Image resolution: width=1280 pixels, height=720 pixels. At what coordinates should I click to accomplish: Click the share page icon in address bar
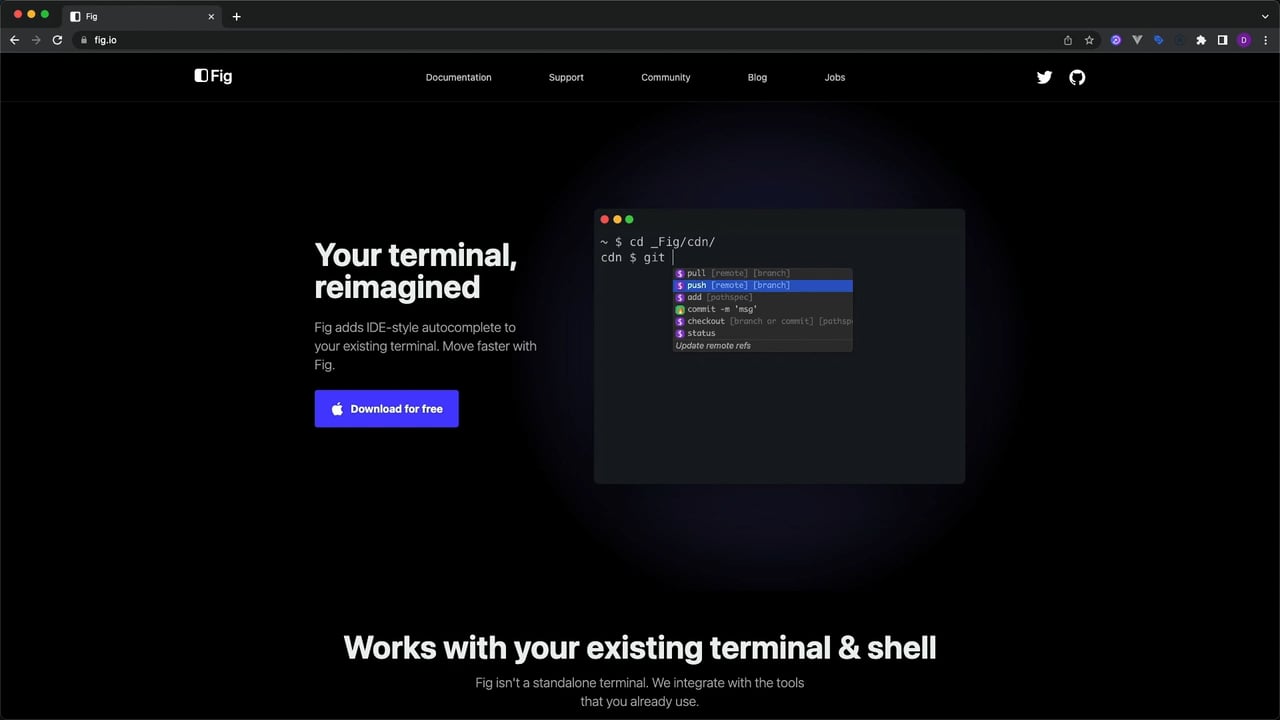[1068, 40]
